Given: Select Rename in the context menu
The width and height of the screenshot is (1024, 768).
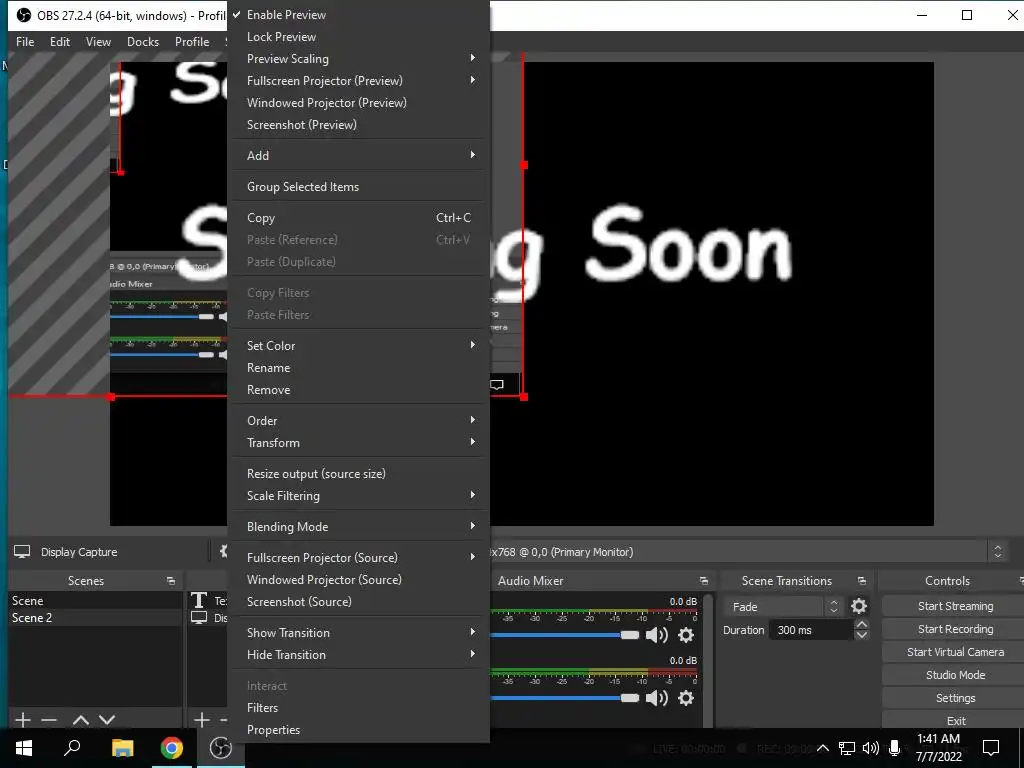Looking at the screenshot, I should (359, 368).
